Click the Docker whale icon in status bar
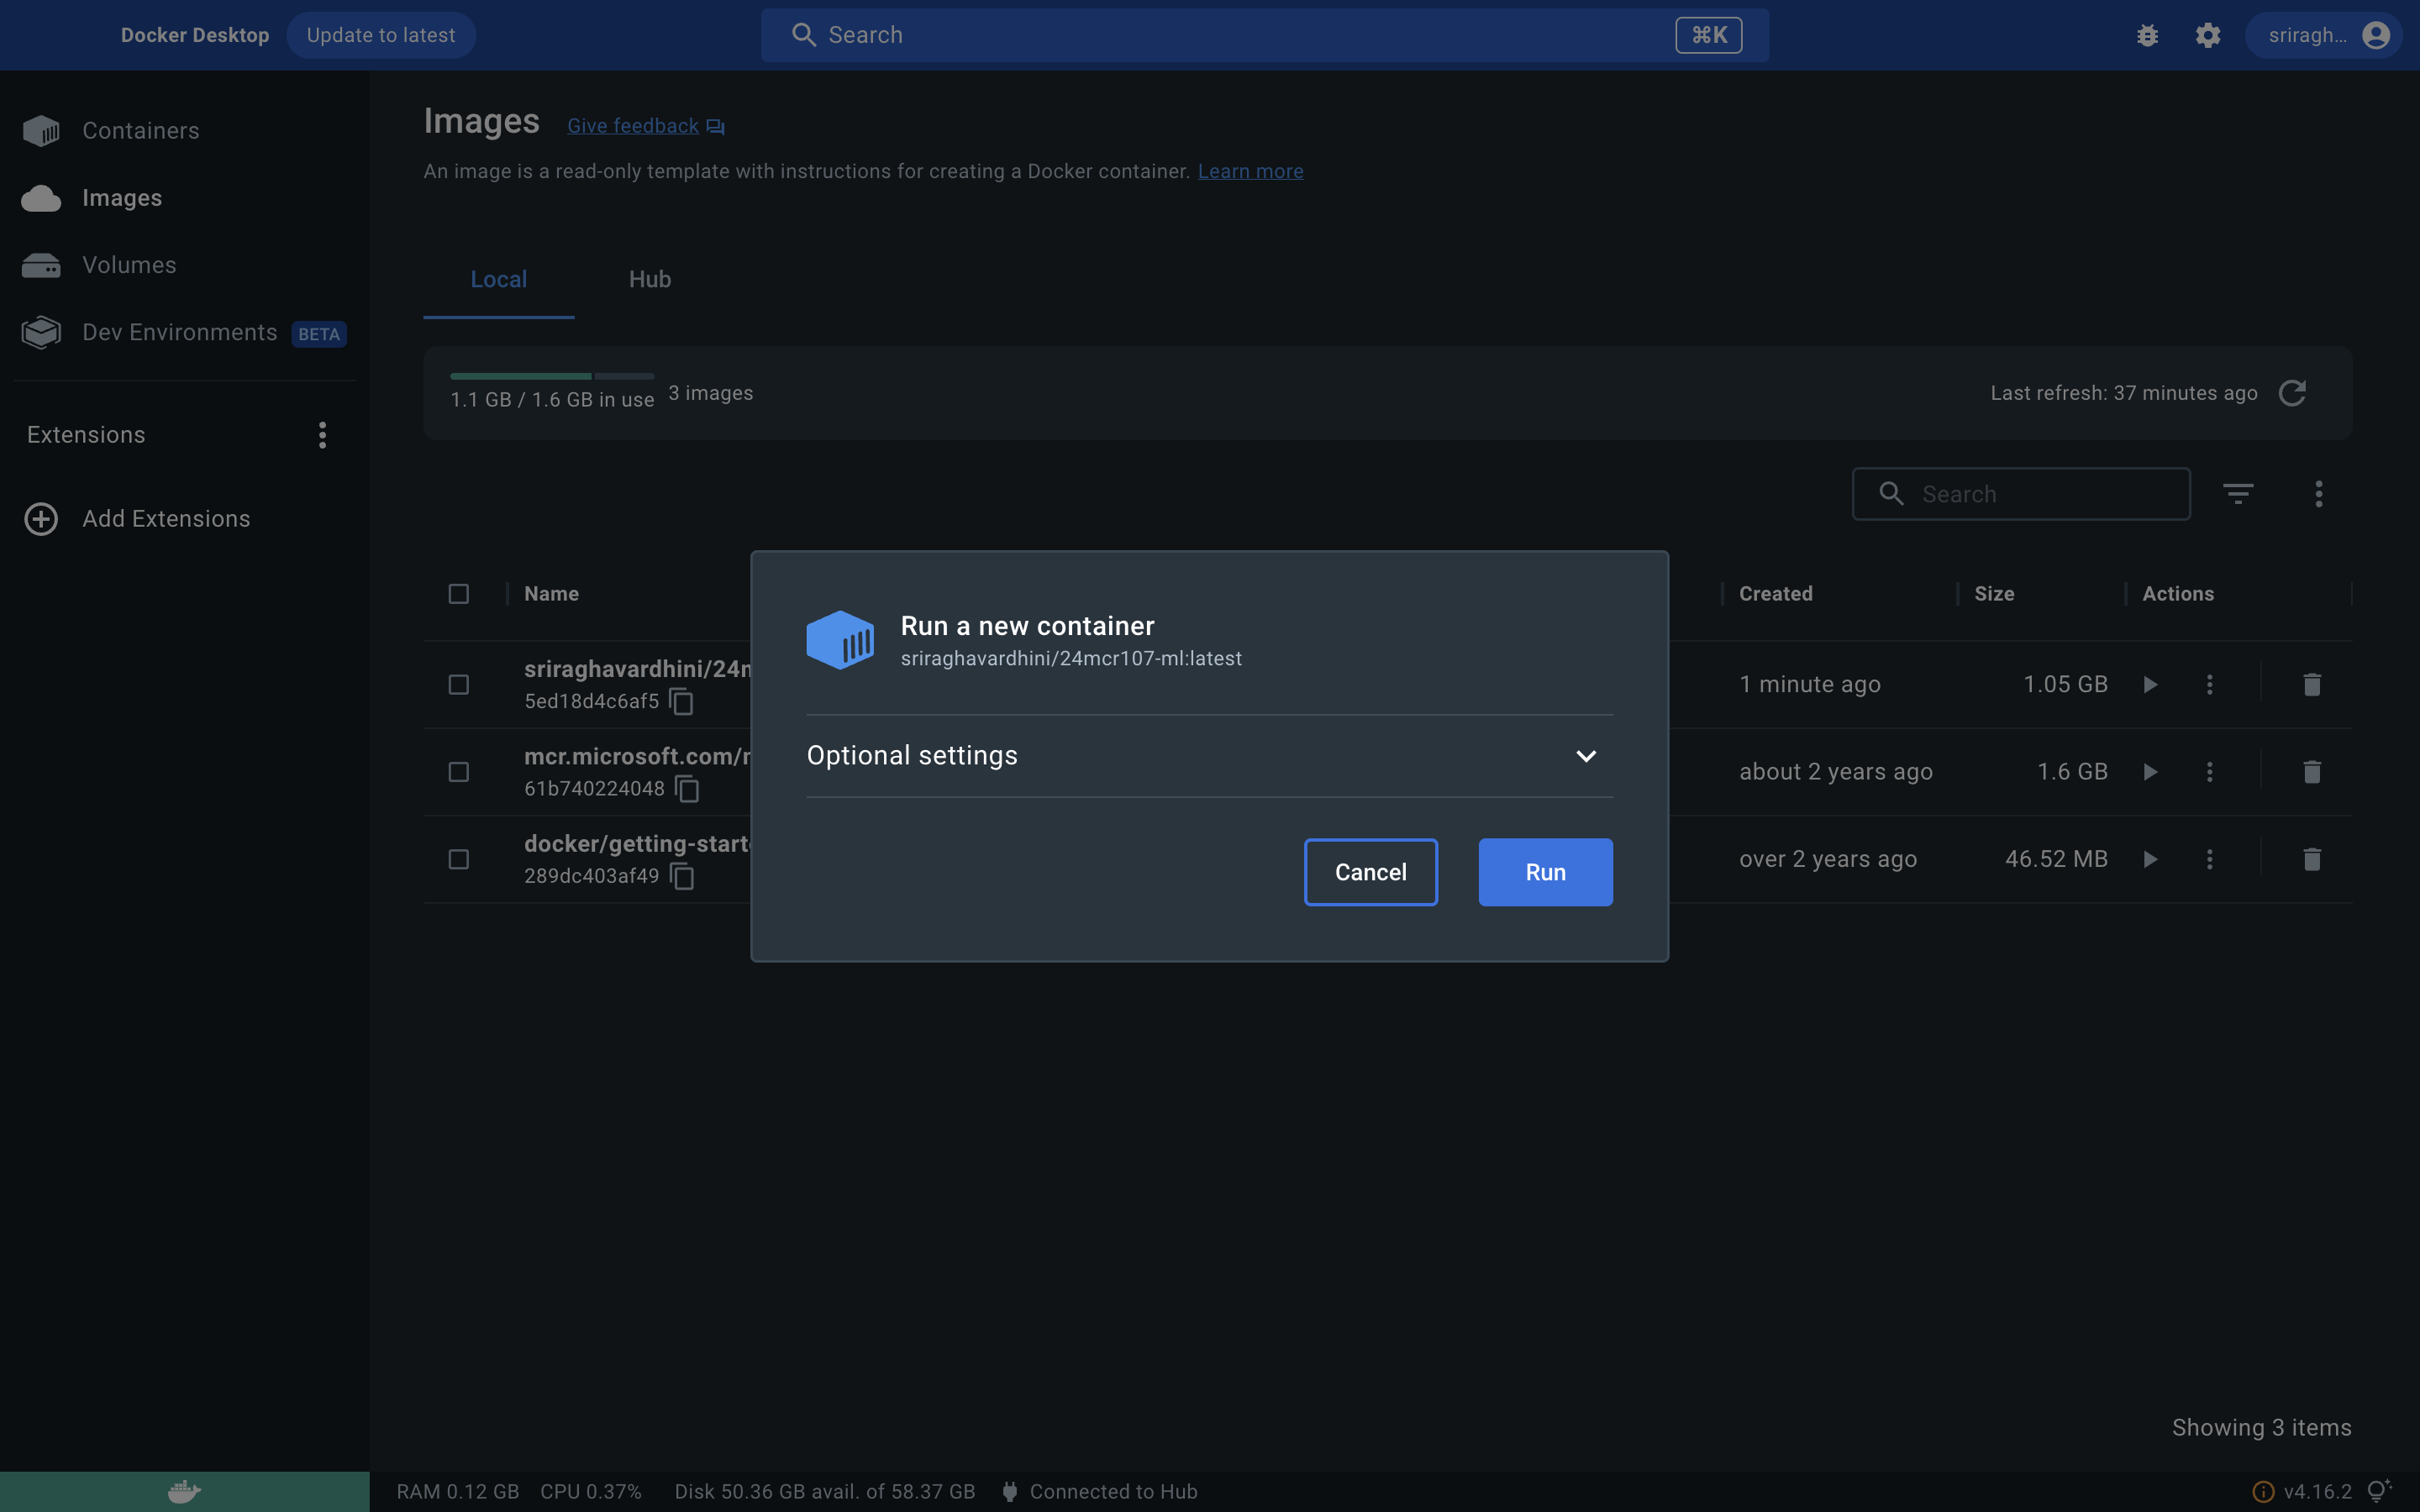 [184, 1492]
